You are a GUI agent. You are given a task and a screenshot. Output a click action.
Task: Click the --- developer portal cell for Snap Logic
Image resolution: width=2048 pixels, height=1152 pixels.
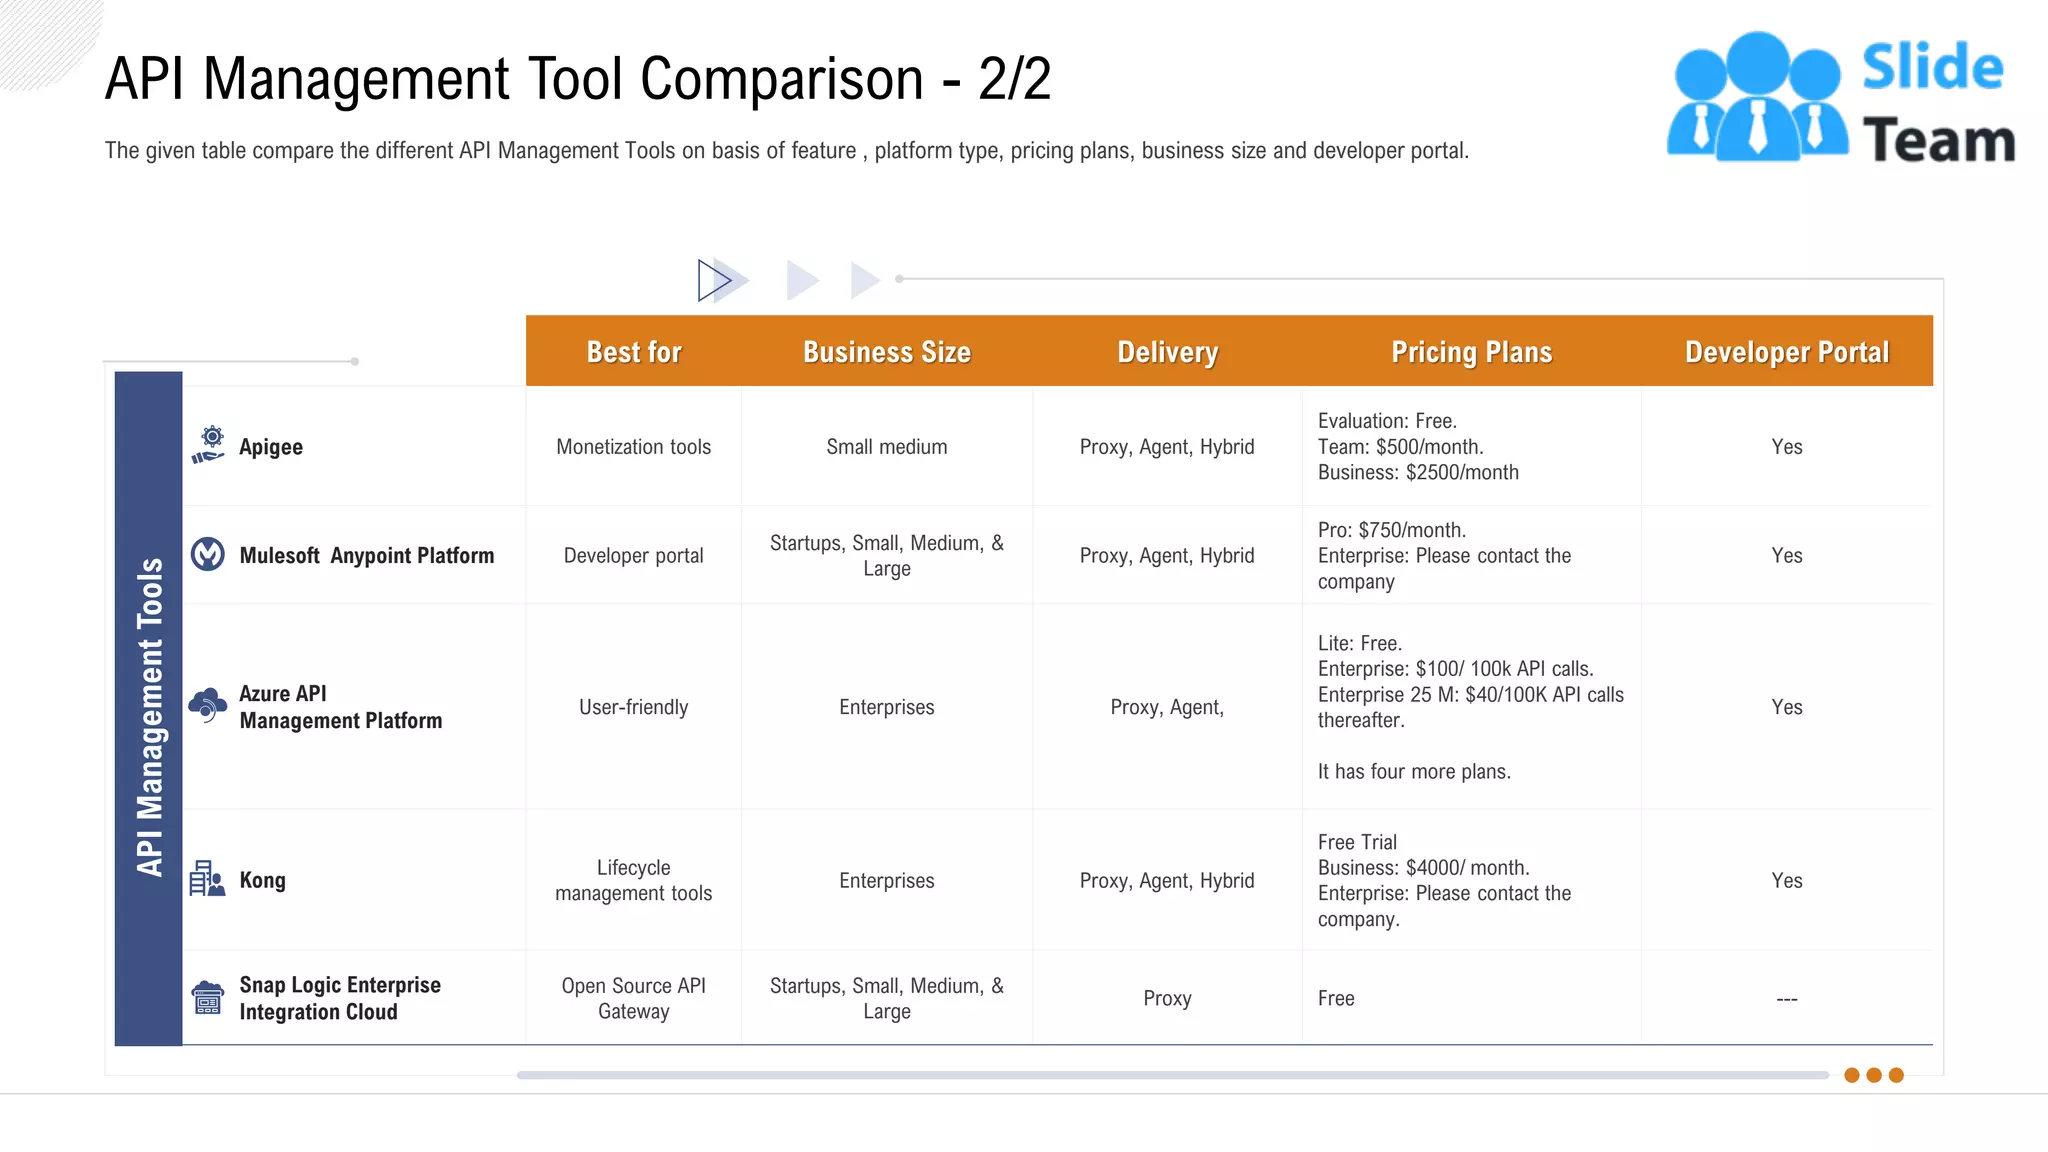pos(1787,998)
